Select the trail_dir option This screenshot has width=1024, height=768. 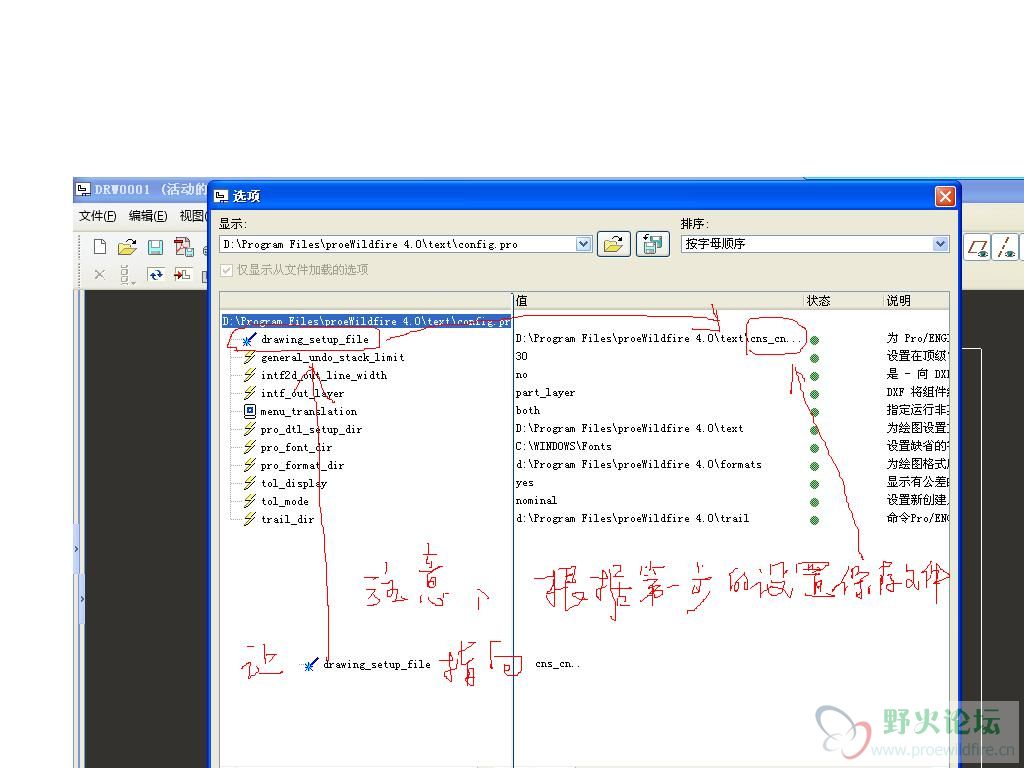click(287, 519)
